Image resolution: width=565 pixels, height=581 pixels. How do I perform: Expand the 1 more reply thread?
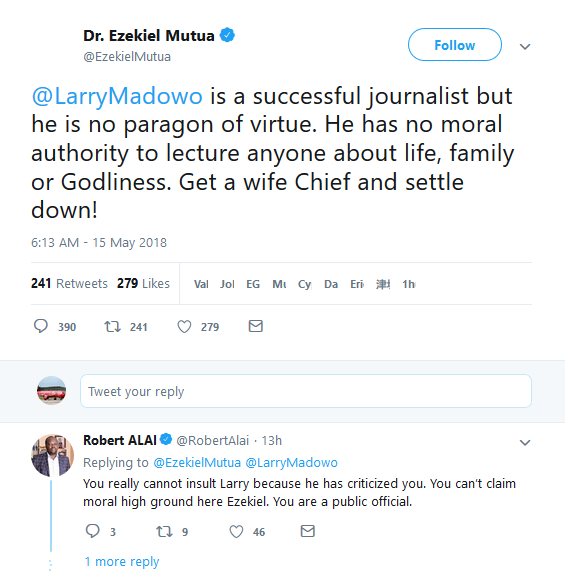(122, 561)
